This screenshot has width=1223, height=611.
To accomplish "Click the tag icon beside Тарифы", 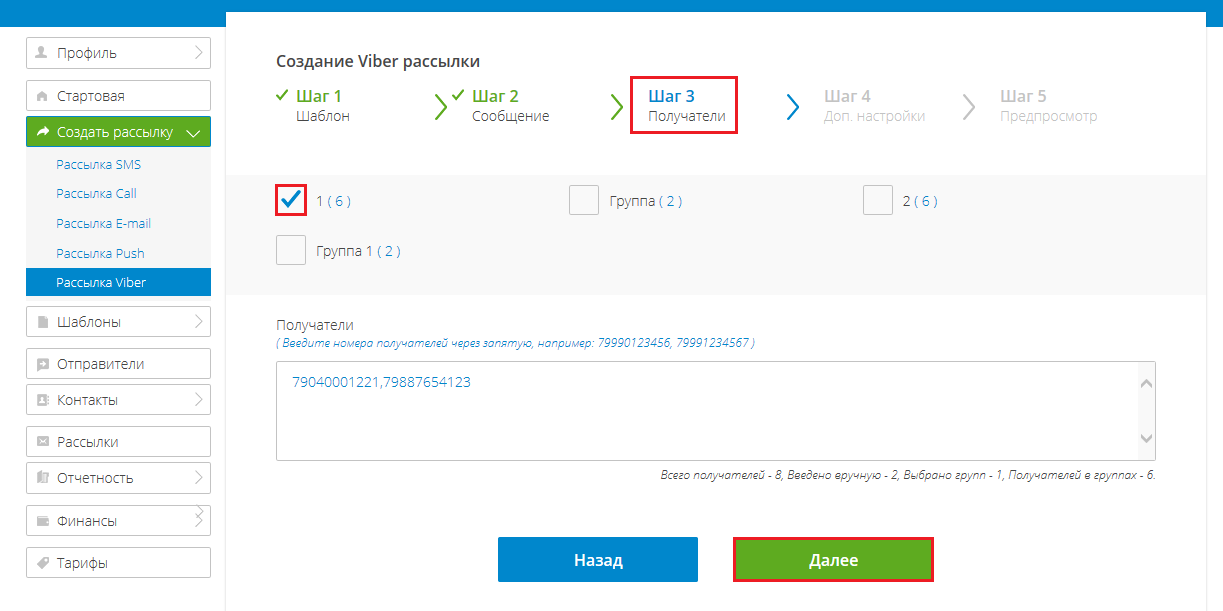I will [42, 563].
